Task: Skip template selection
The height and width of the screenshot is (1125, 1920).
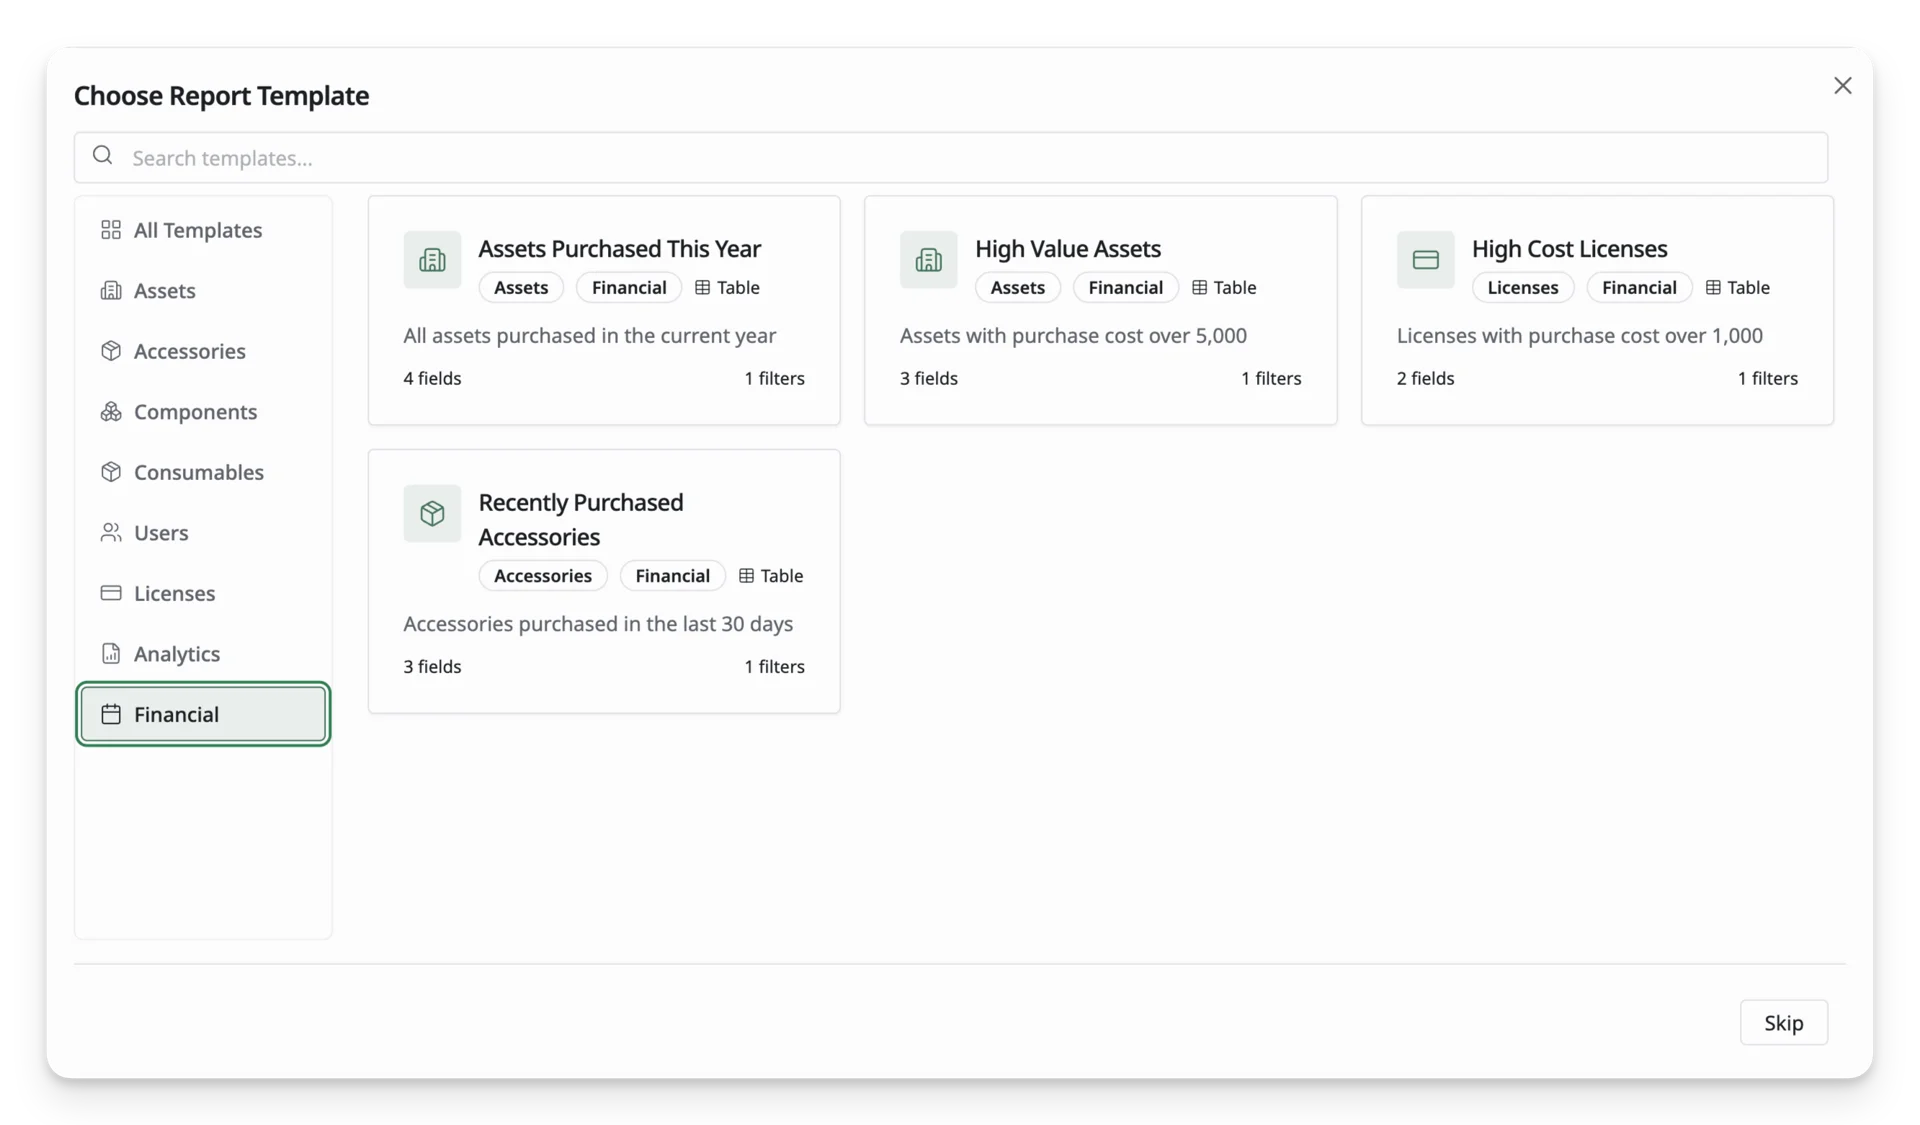Action: [x=1783, y=1022]
